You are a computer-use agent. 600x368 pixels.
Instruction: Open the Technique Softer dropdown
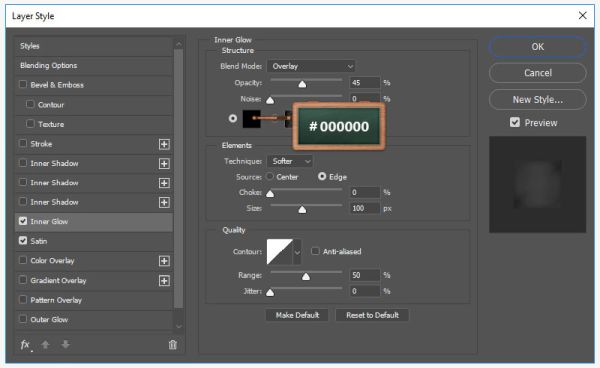pos(290,161)
